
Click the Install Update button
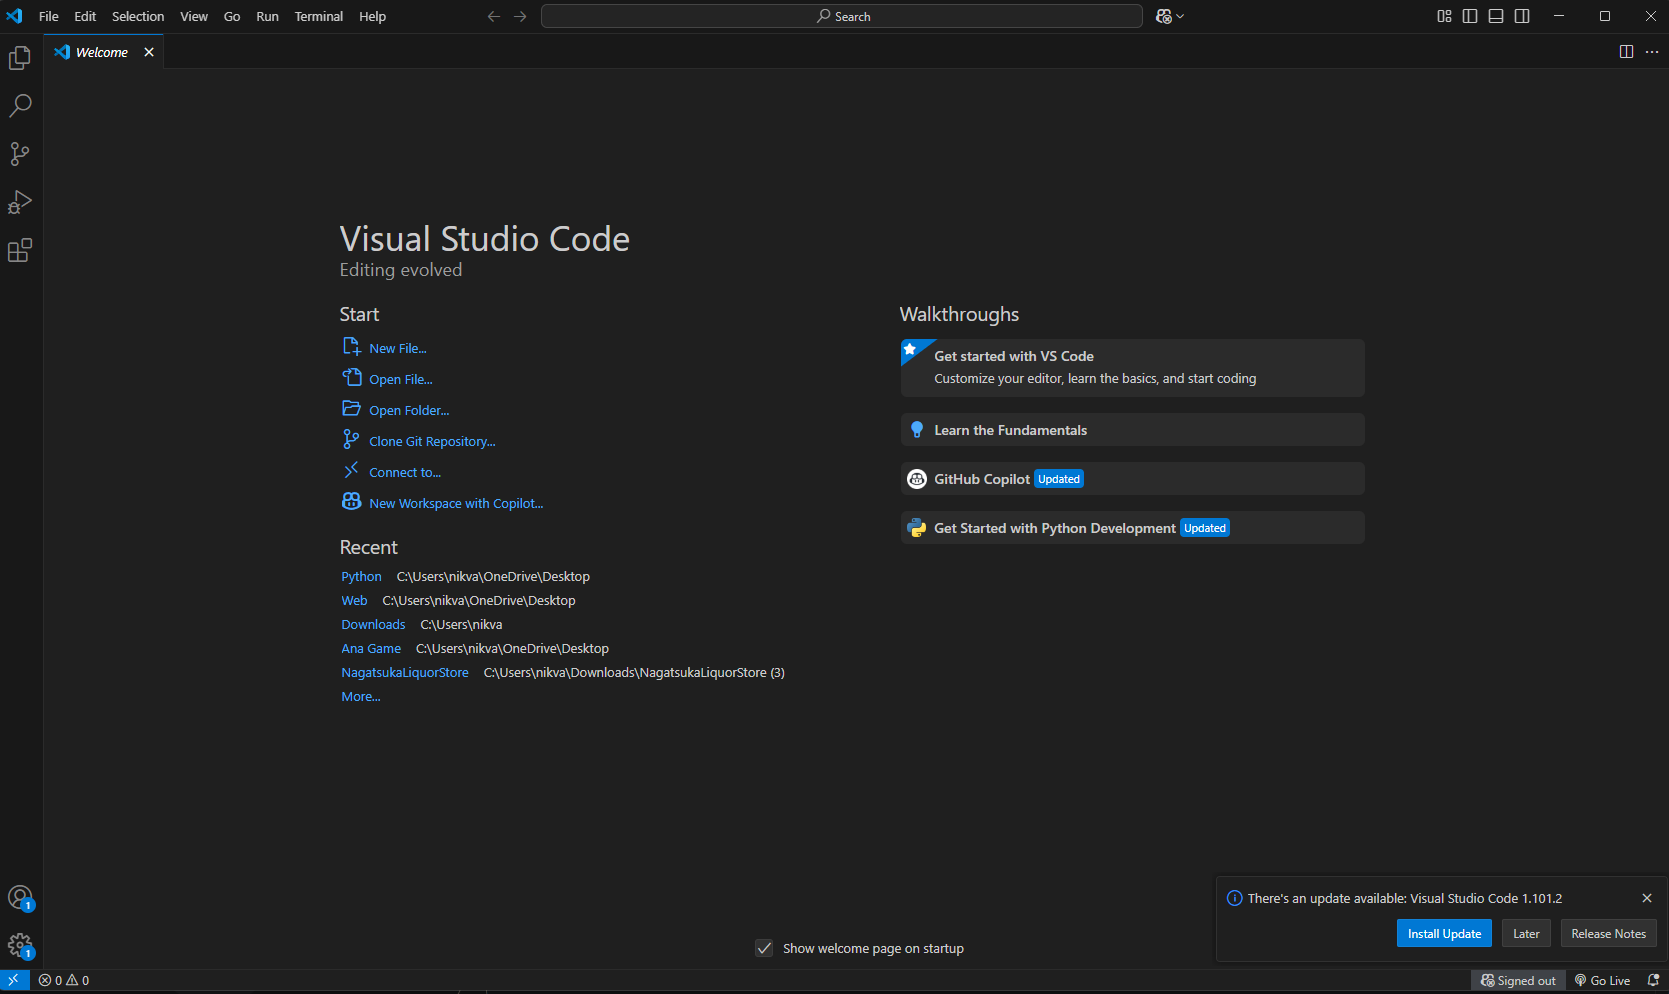point(1444,933)
